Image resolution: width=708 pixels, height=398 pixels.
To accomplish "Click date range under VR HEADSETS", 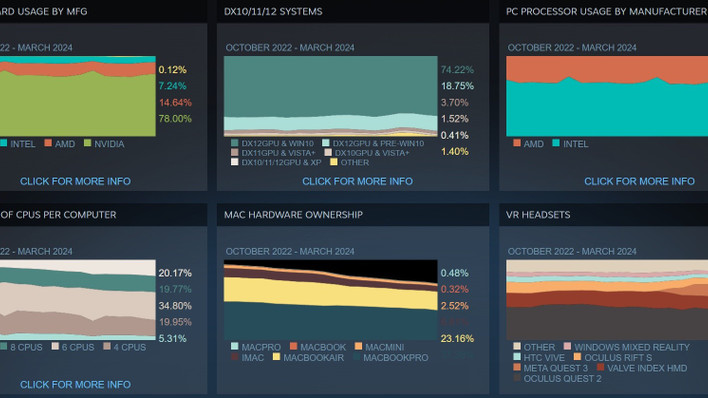I will [572, 251].
